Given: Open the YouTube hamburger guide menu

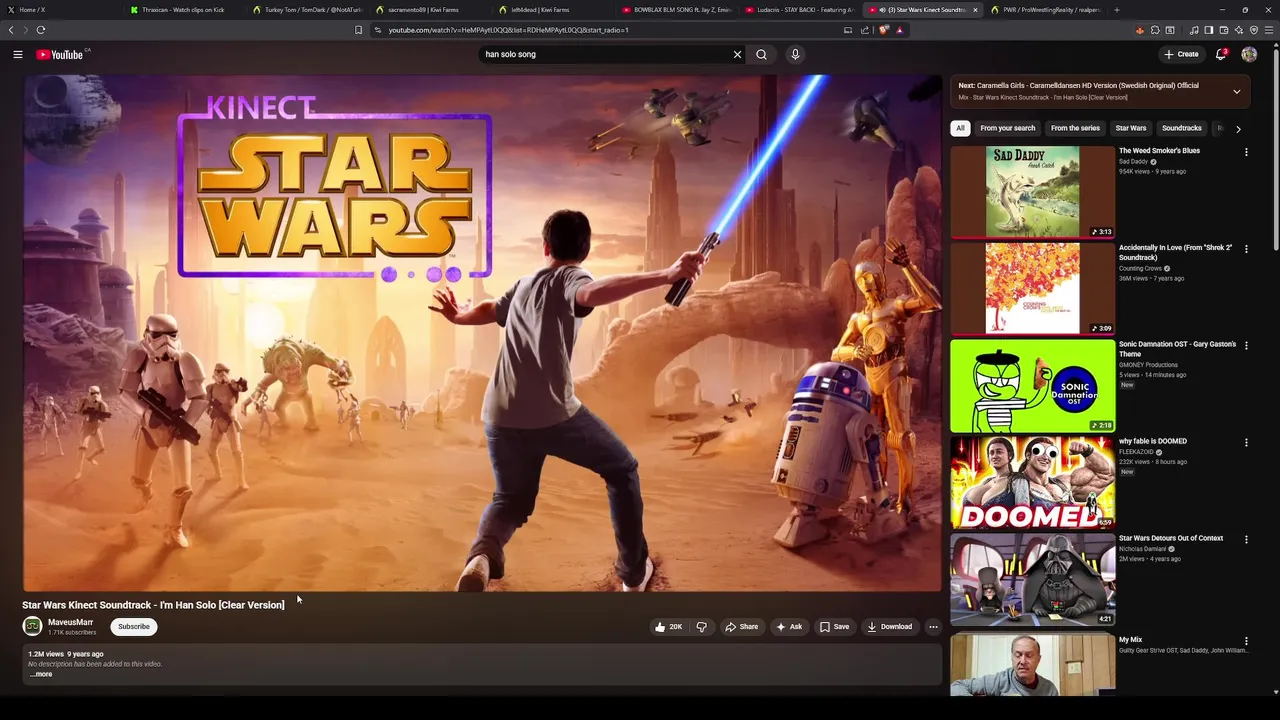Looking at the screenshot, I should pos(18,54).
